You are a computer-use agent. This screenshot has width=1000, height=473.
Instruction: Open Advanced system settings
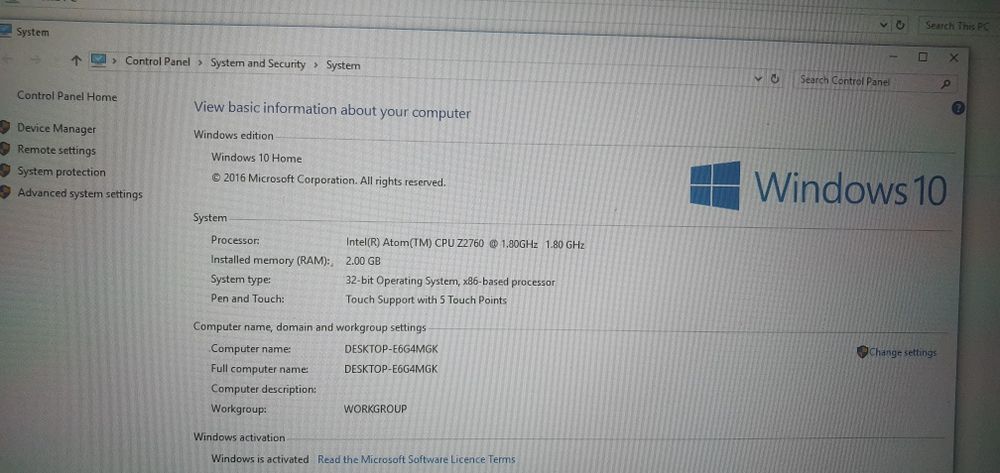80,193
